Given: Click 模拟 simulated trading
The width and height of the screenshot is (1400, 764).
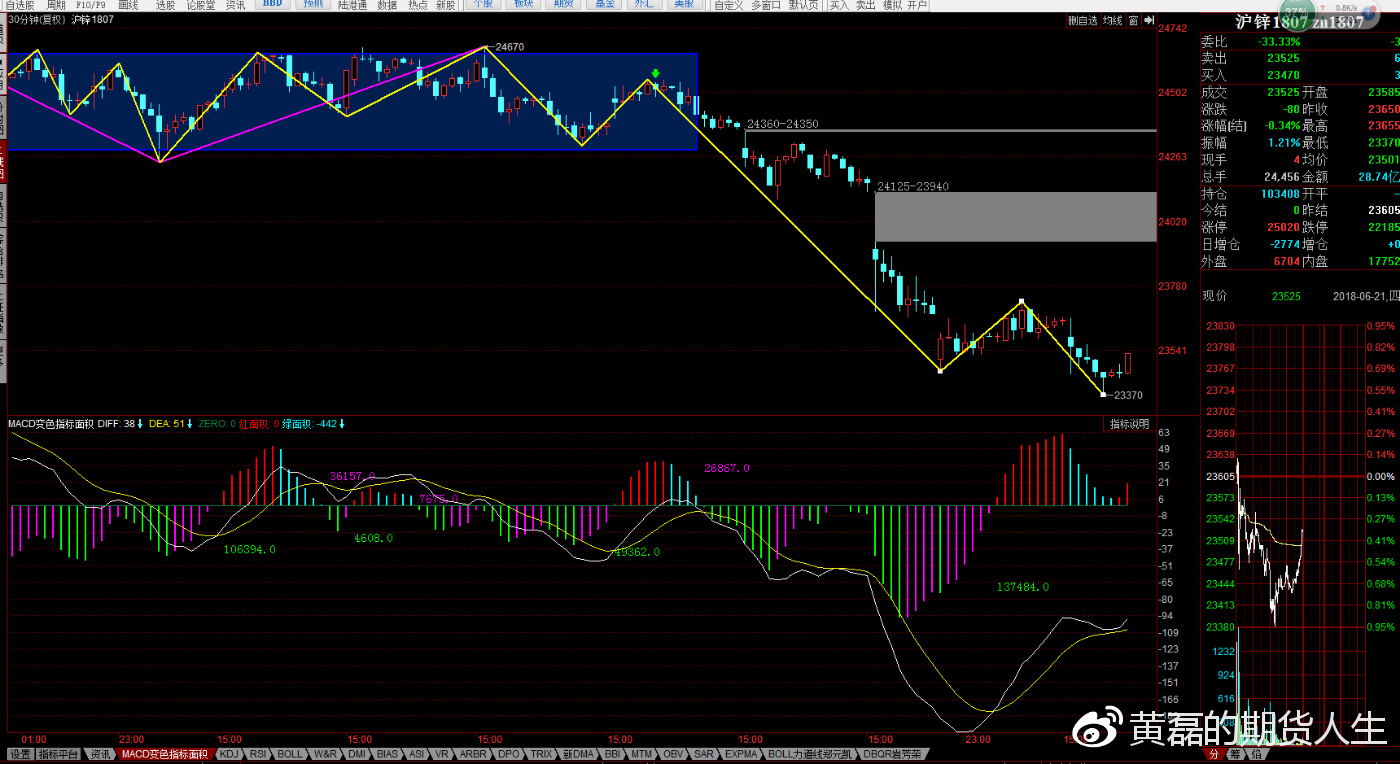Looking at the screenshot, I should (x=892, y=5).
